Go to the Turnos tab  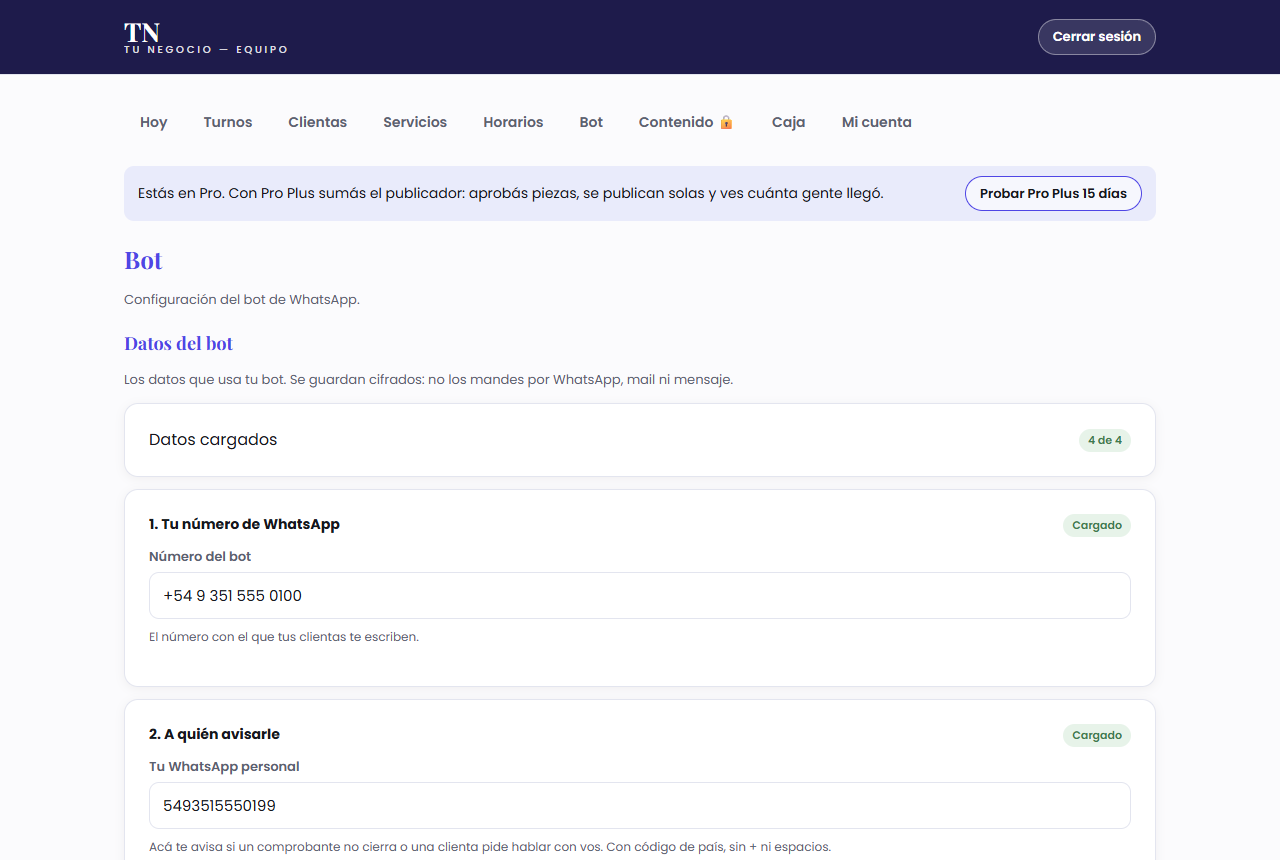[x=228, y=122]
